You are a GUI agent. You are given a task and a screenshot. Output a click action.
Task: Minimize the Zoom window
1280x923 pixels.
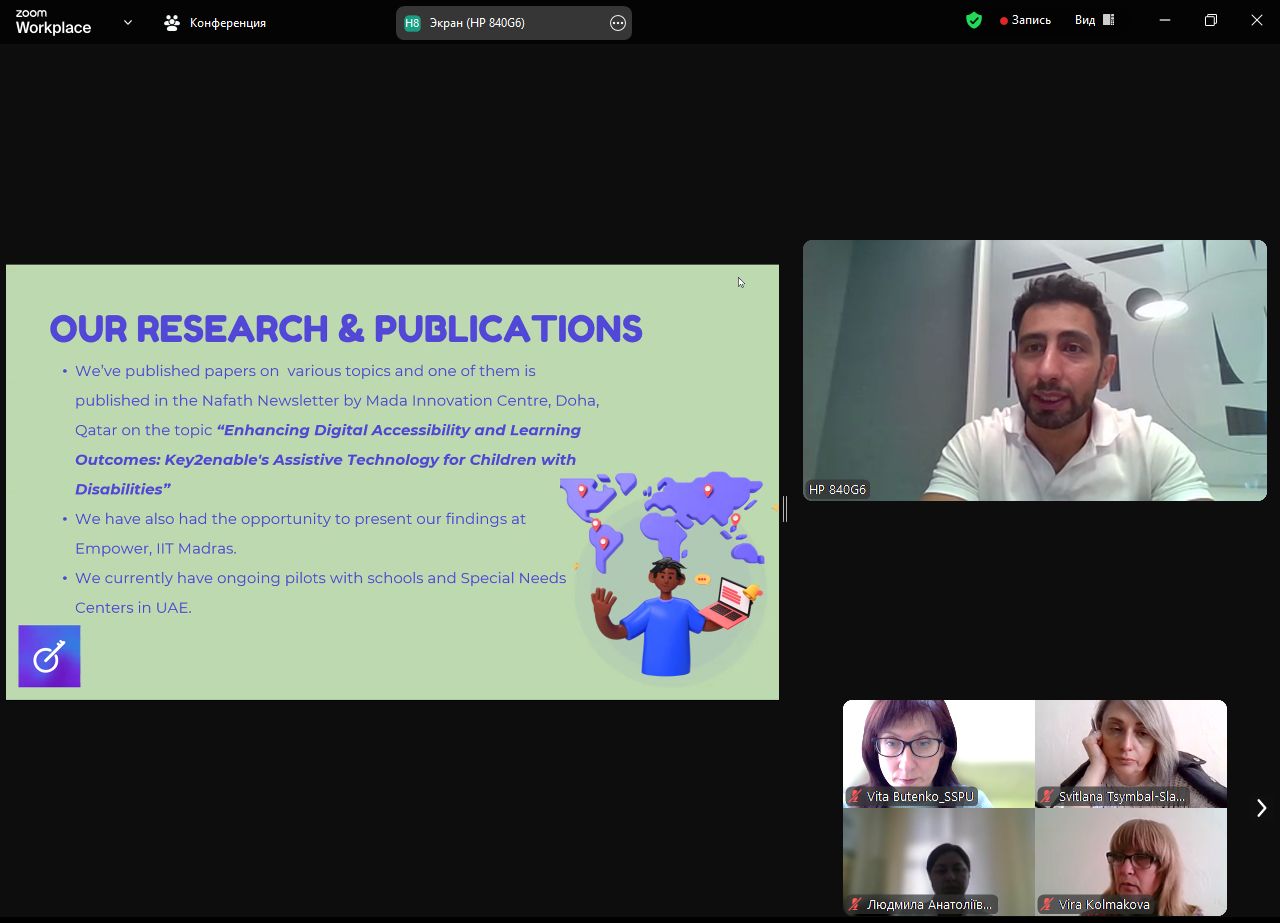click(1165, 20)
